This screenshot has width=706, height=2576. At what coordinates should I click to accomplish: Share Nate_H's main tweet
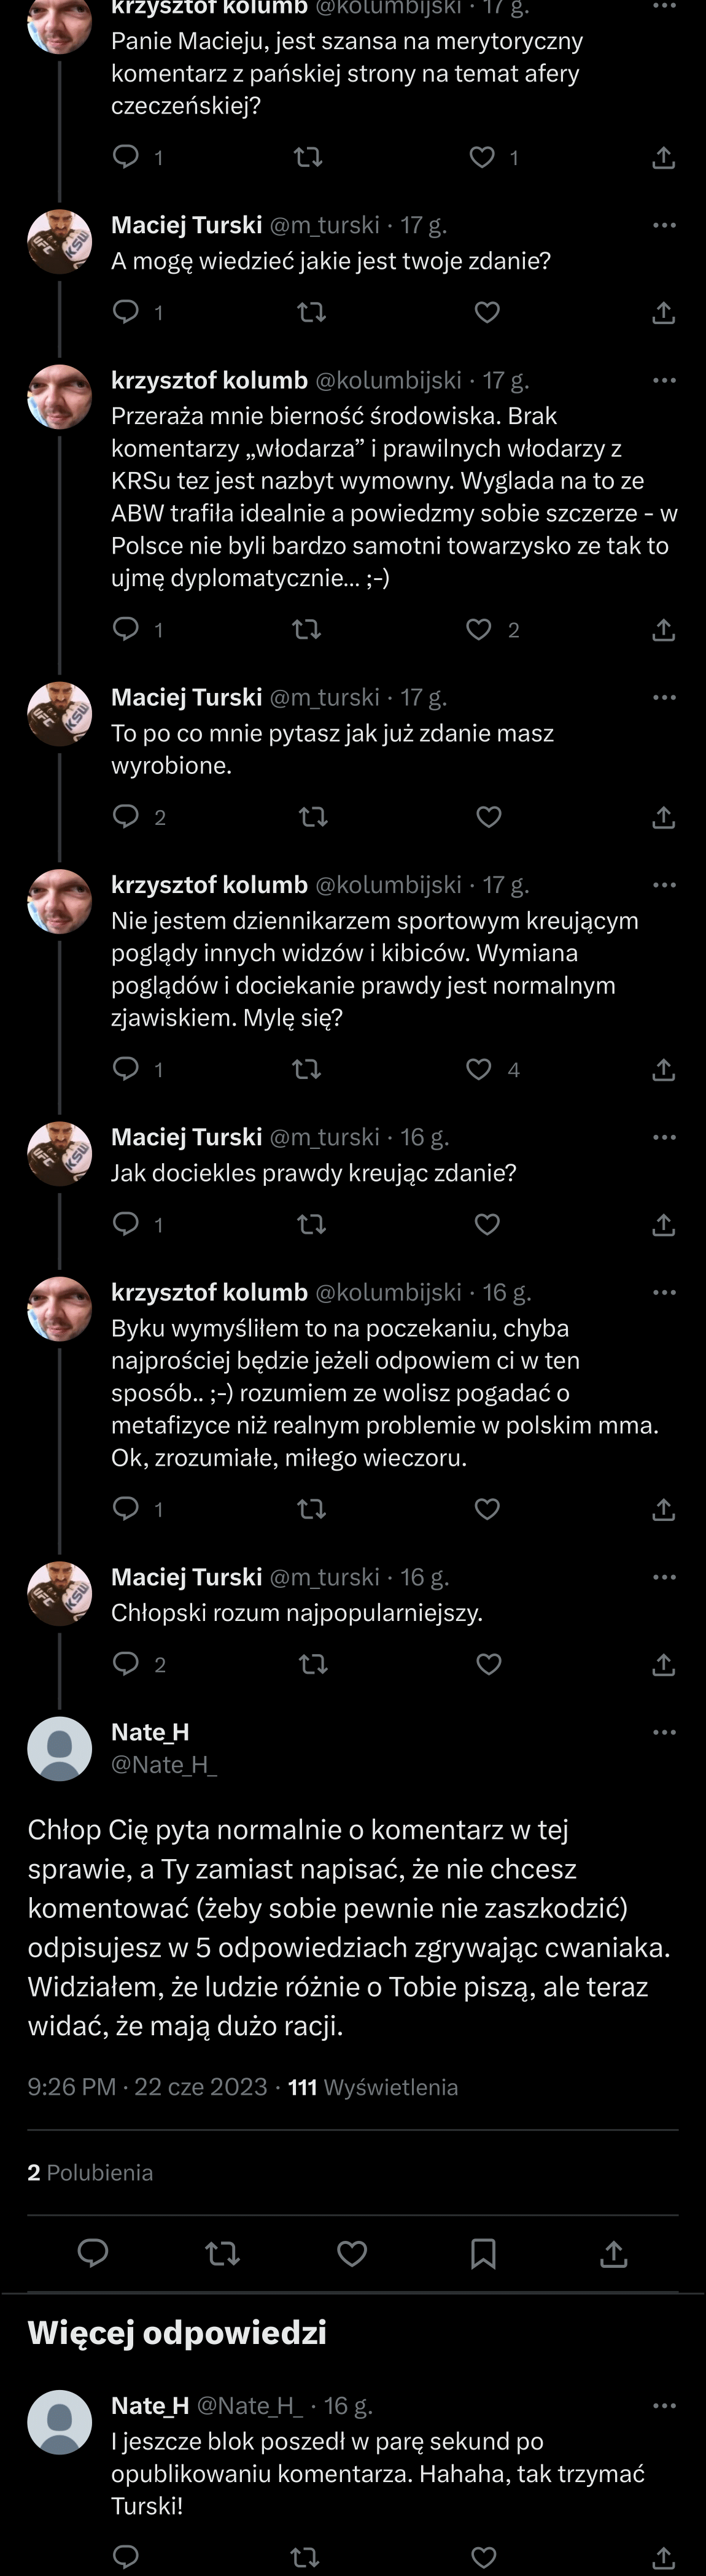tap(613, 2253)
